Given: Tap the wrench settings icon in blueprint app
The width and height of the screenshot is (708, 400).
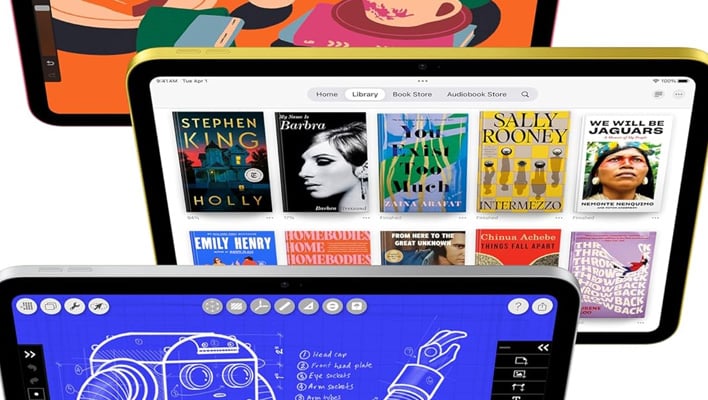Looking at the screenshot, I should 74,306.
